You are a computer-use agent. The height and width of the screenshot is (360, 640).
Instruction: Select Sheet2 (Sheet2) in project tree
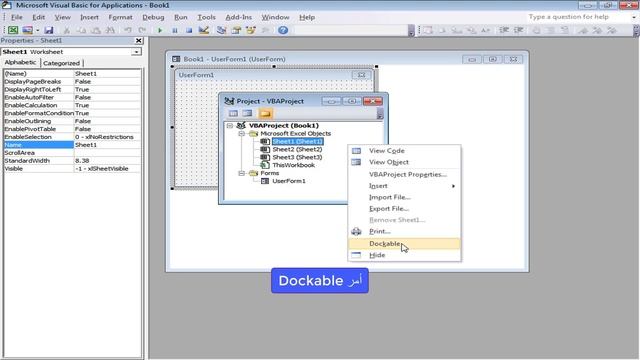297,149
